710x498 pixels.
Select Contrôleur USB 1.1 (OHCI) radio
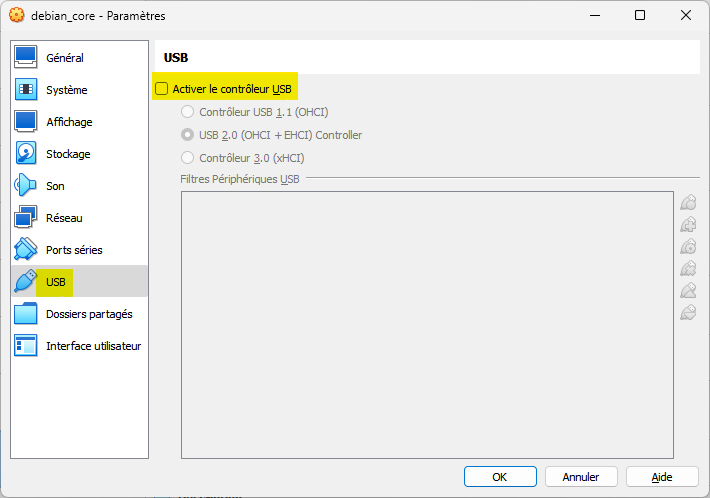click(187, 112)
